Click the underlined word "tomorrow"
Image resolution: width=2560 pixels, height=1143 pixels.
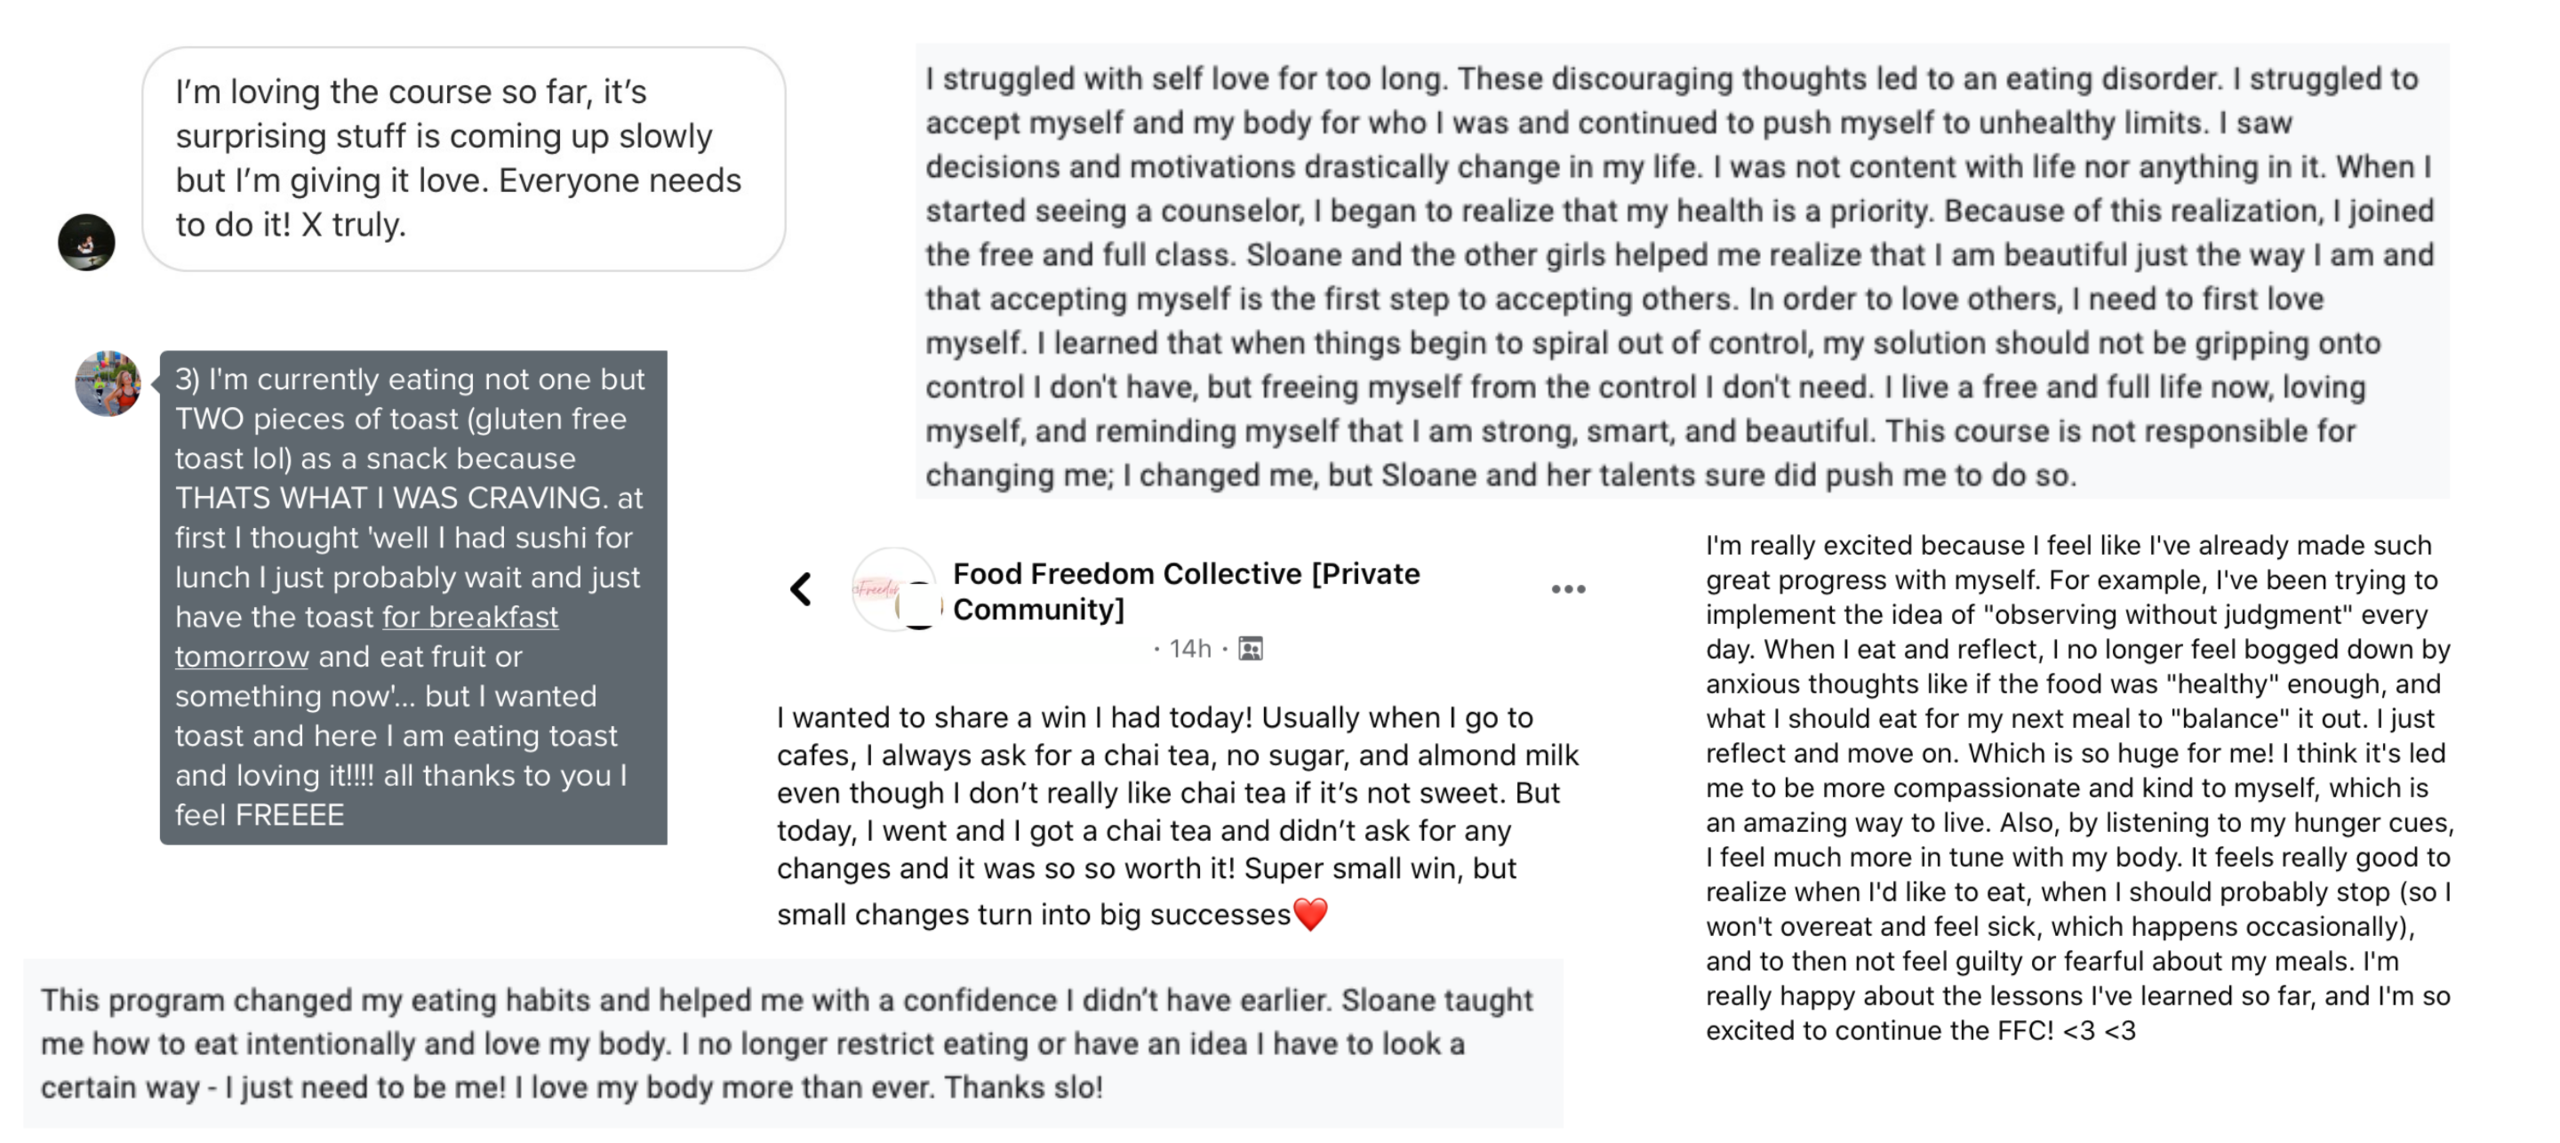coord(241,657)
